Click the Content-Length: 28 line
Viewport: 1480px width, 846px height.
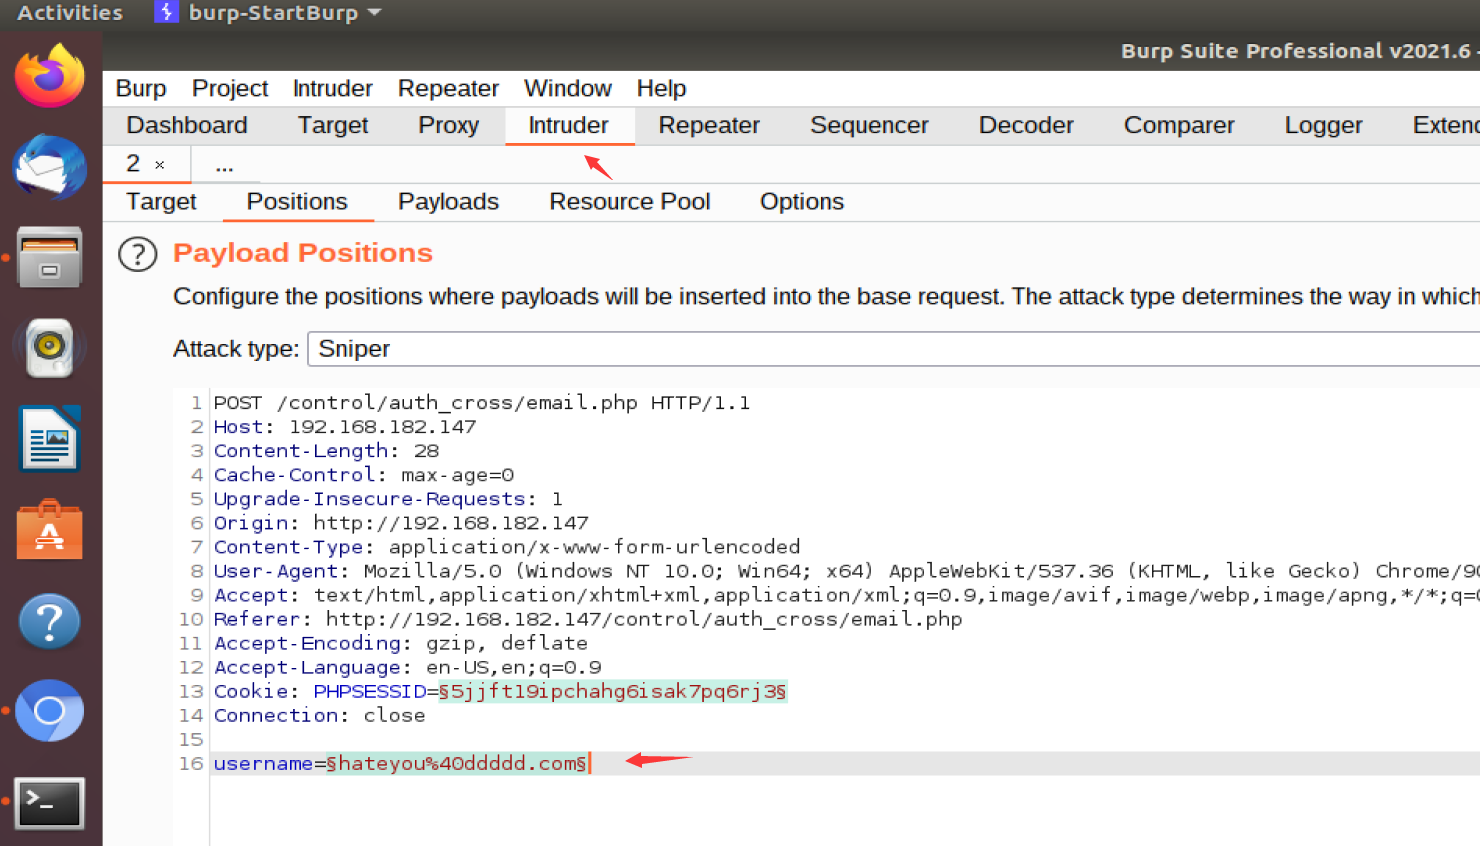(x=326, y=451)
